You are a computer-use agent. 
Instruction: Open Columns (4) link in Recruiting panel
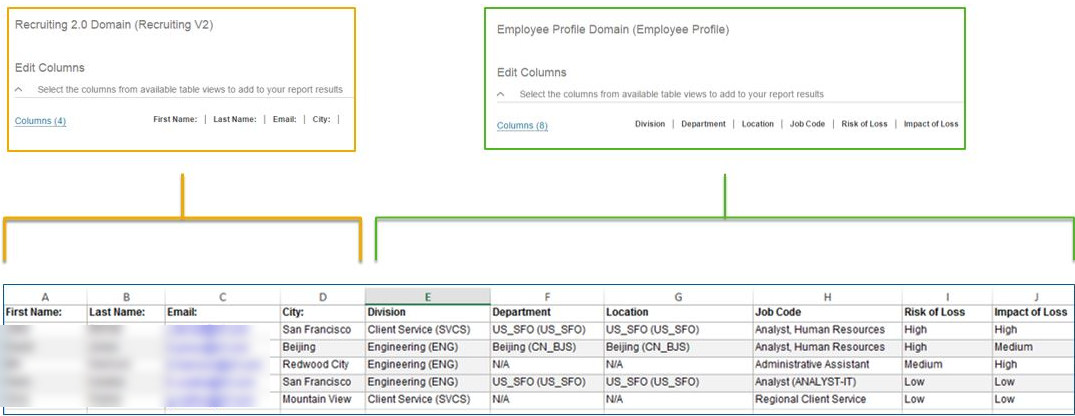[40, 121]
